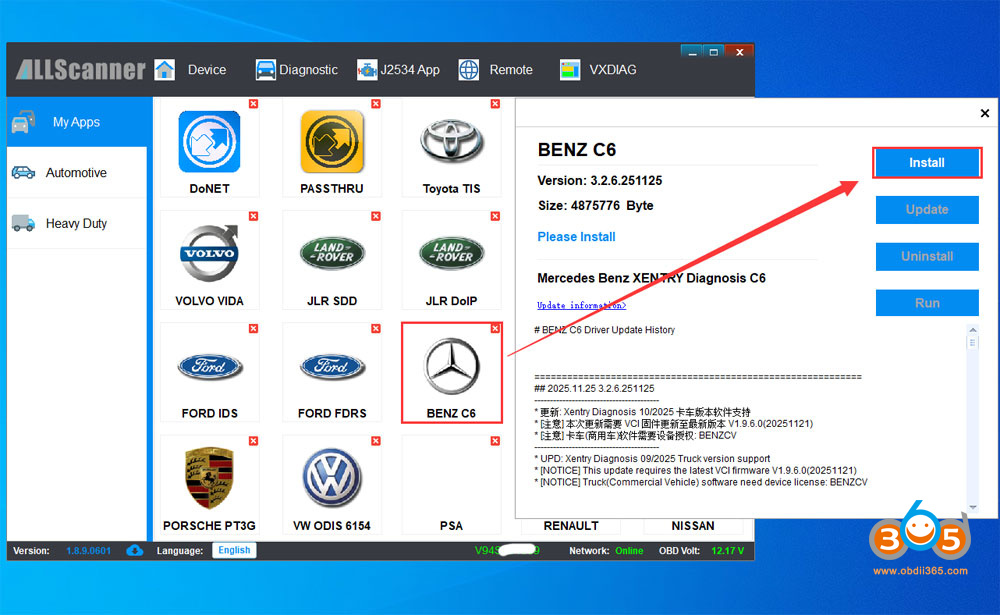Open the PORSCHE PT3G app icon
The height and width of the screenshot is (615, 1000).
[x=209, y=478]
